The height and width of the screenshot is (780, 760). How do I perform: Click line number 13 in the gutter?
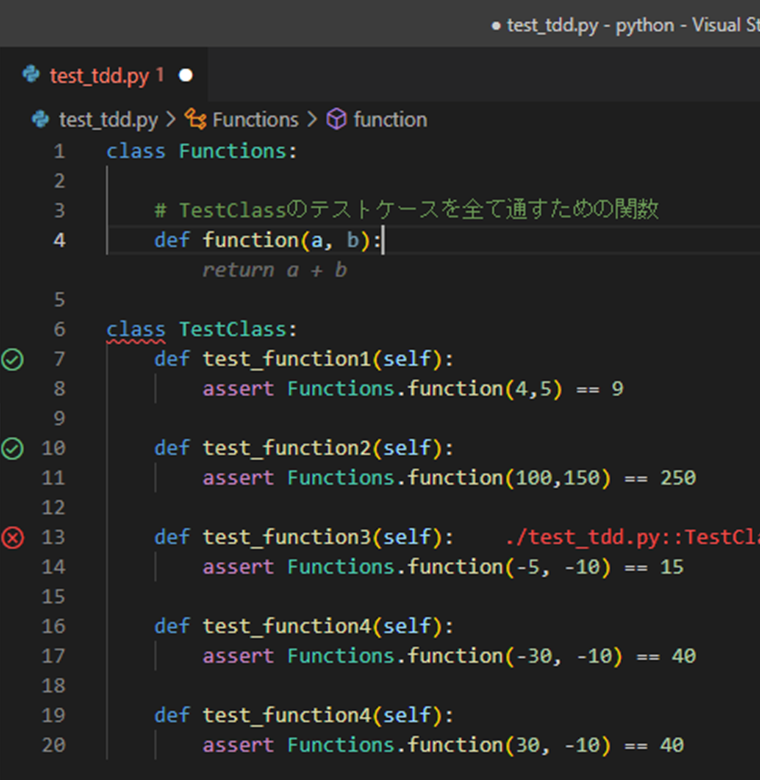[54, 537]
